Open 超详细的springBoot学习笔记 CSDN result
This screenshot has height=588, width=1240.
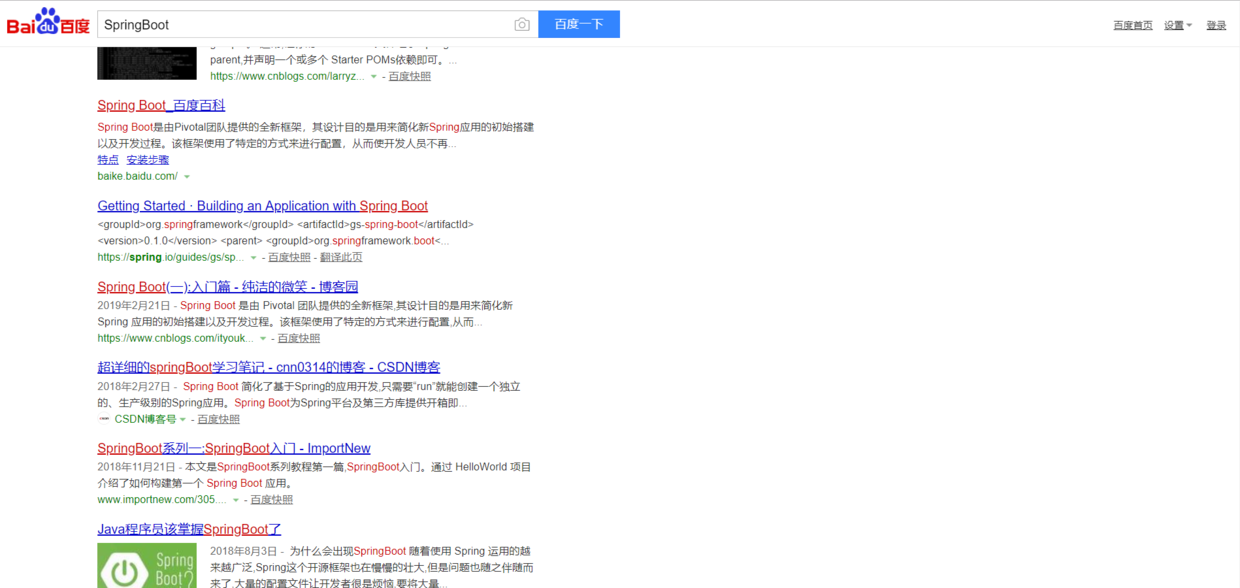point(269,367)
